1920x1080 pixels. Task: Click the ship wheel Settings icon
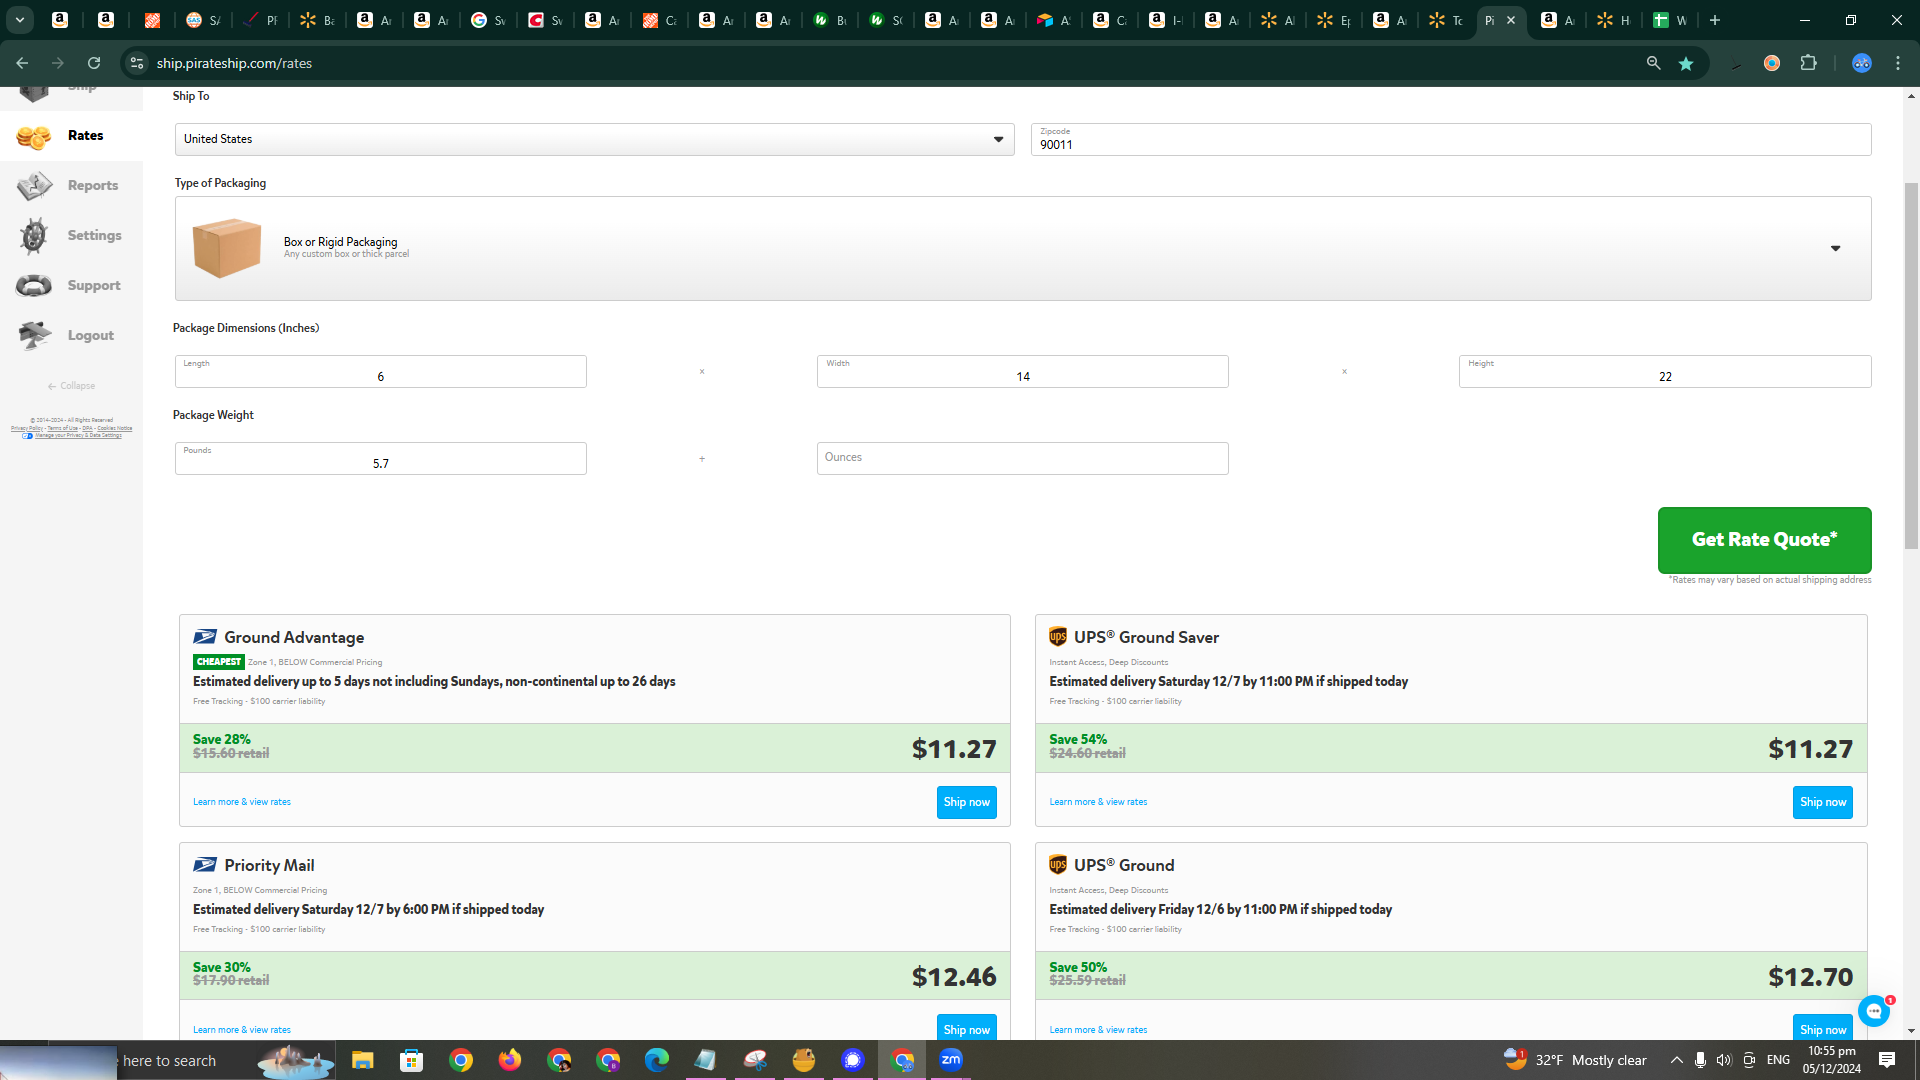(34, 235)
